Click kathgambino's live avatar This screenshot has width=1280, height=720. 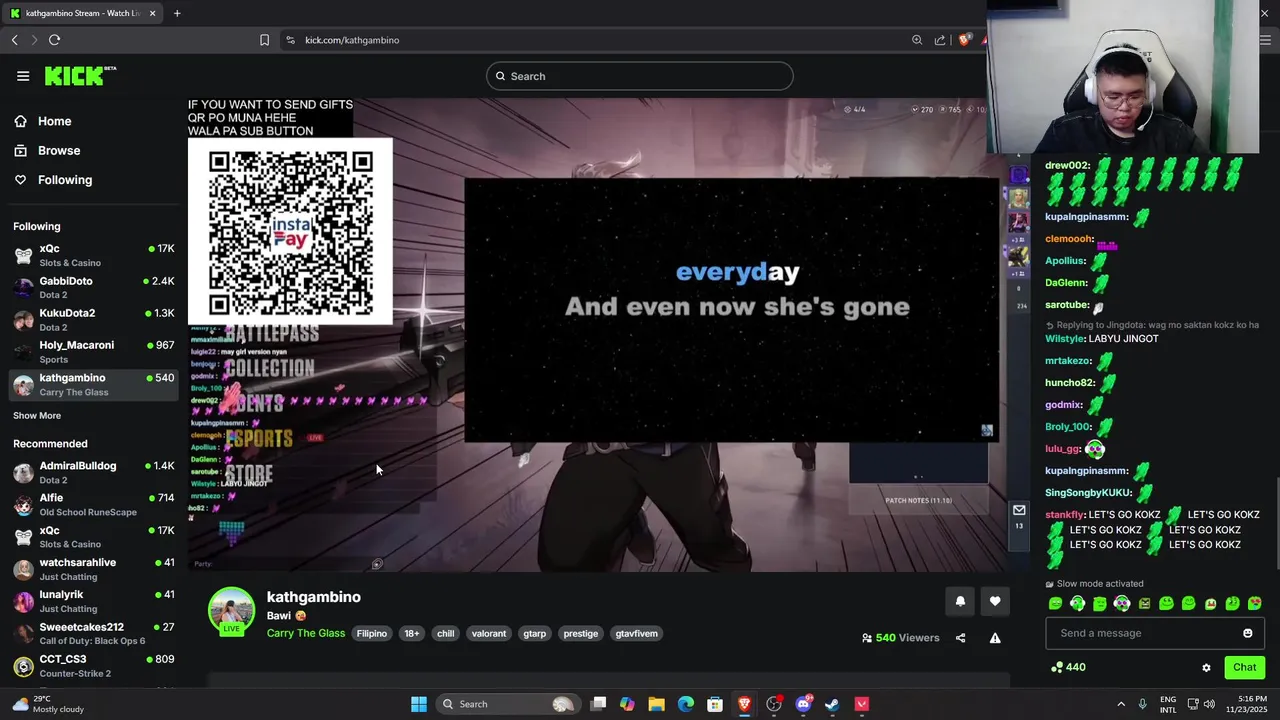tap(231, 611)
